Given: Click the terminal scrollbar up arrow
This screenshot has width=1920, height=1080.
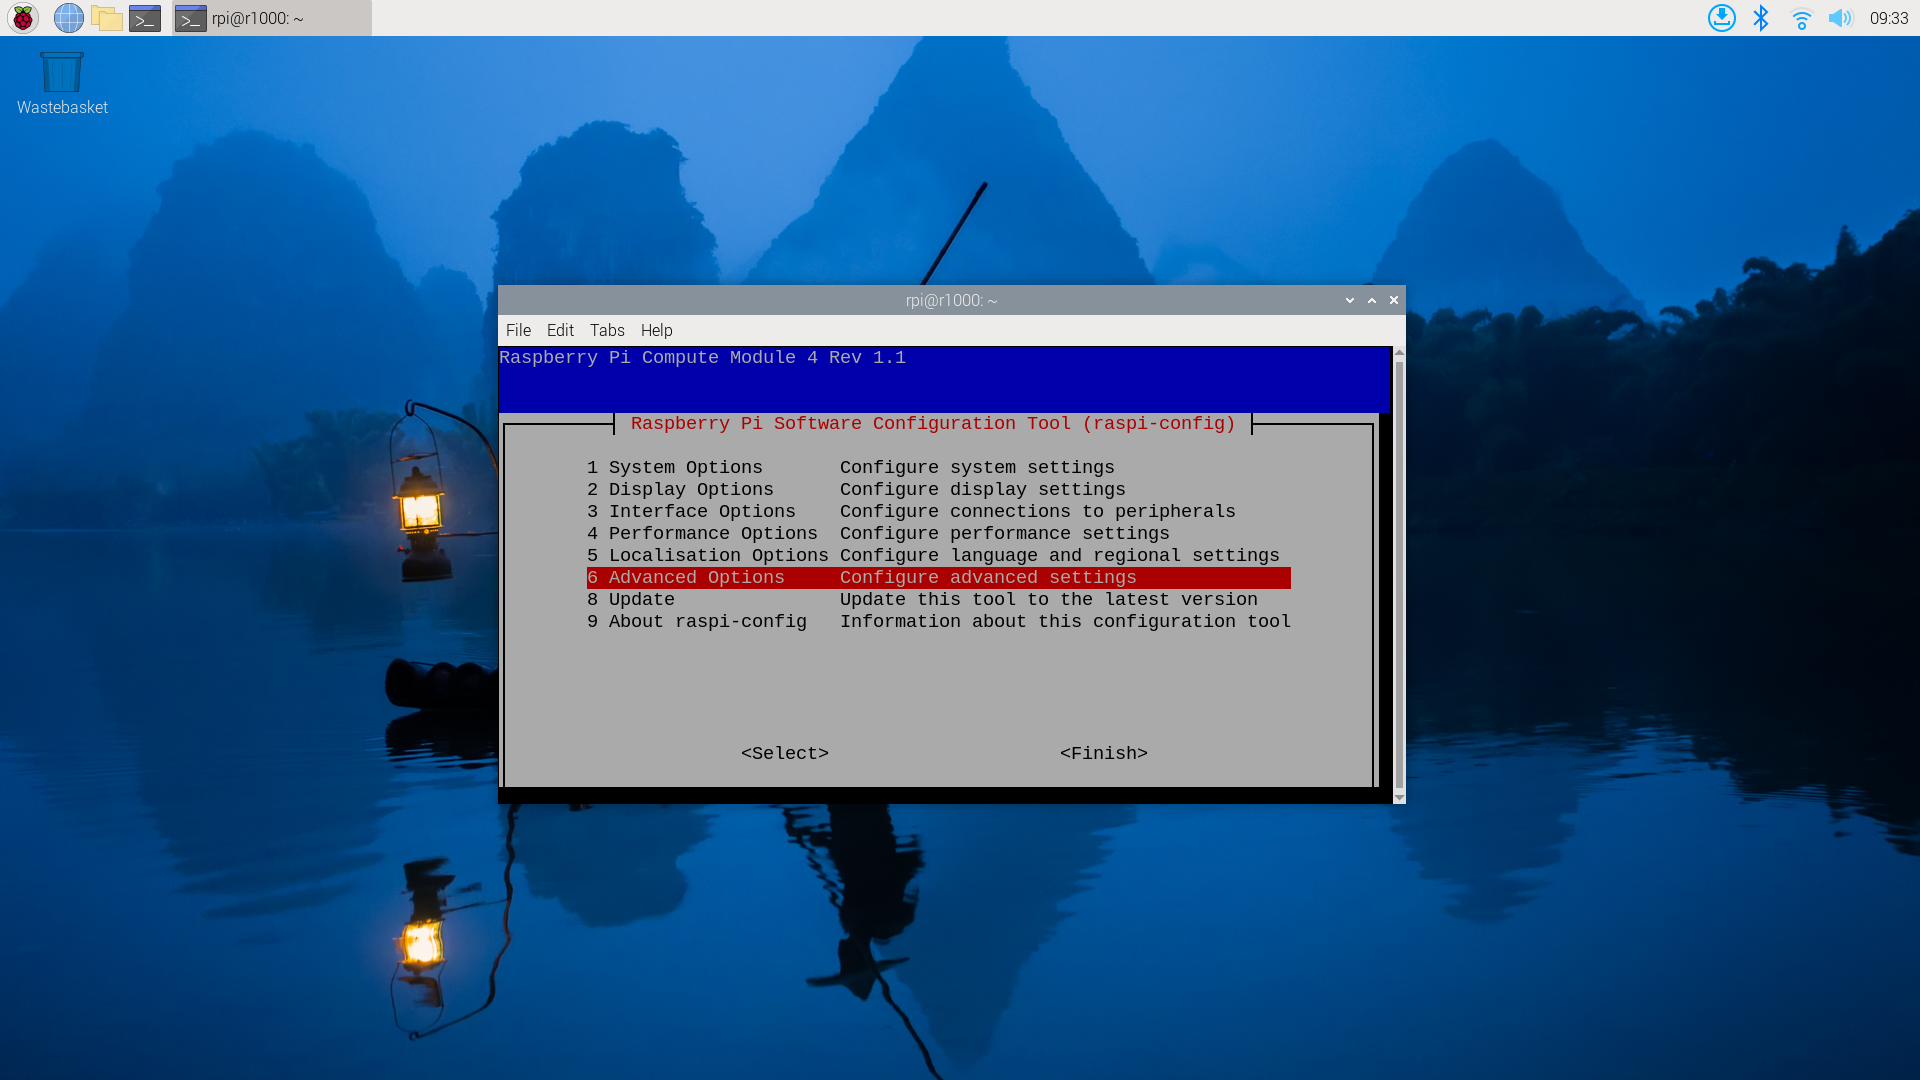Looking at the screenshot, I should pos(1399,352).
